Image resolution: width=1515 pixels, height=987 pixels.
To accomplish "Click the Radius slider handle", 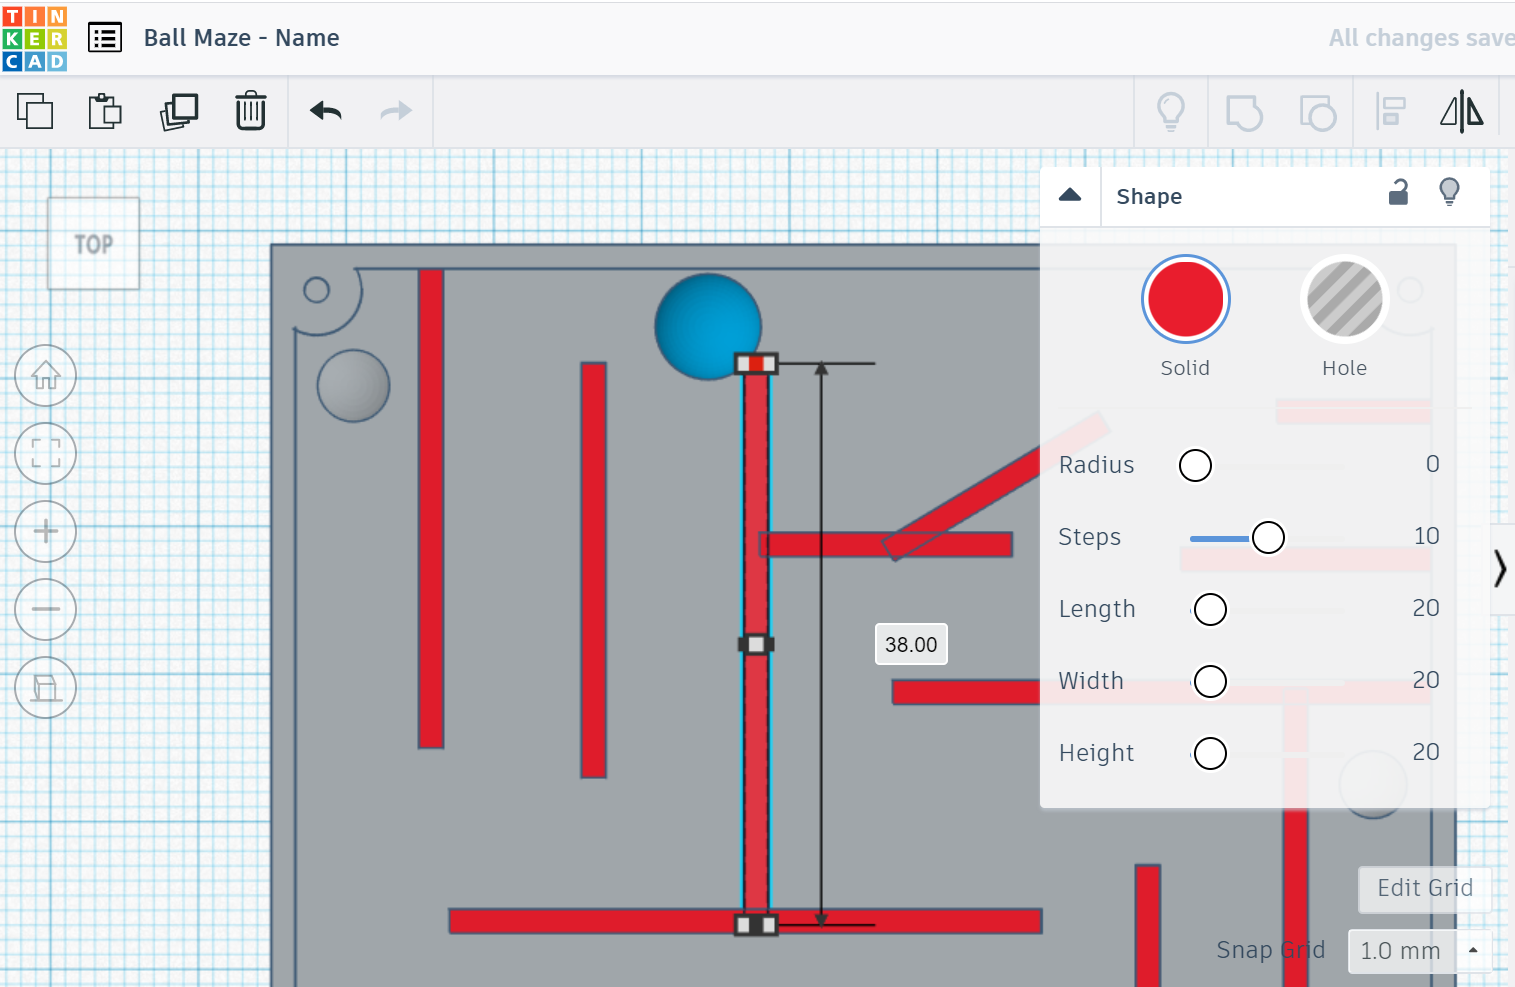I will point(1195,465).
